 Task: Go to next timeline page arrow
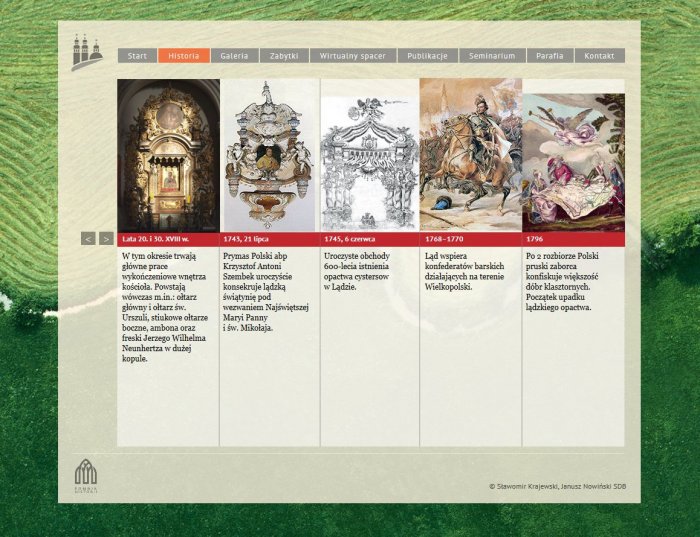[x=106, y=239]
